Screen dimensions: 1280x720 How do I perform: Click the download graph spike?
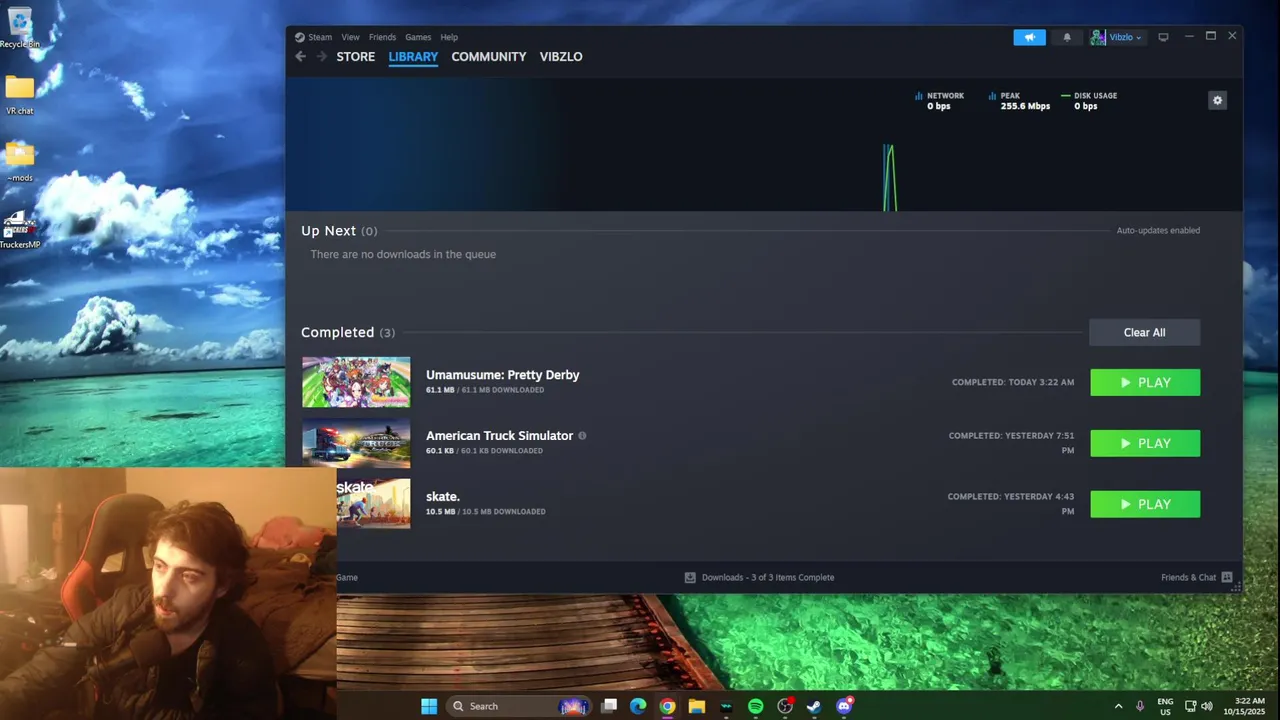pyautogui.click(x=889, y=178)
